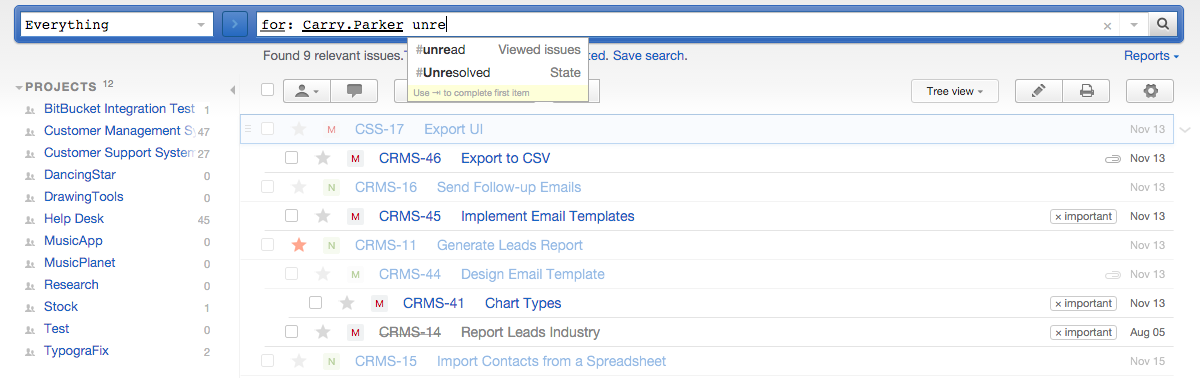The image size is (1200, 378).
Task: Tick the checkbox for CRMS-41 Chart Types
Action: click(x=316, y=303)
